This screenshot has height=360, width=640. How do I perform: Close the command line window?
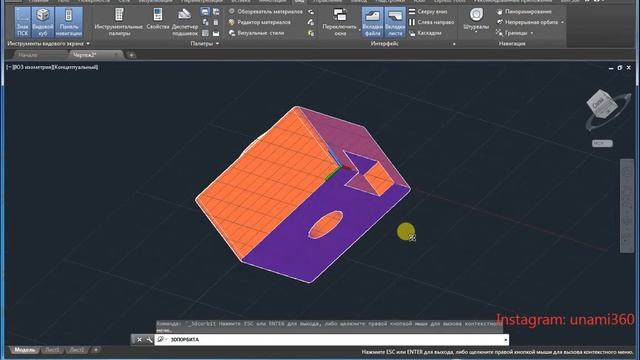click(139, 340)
